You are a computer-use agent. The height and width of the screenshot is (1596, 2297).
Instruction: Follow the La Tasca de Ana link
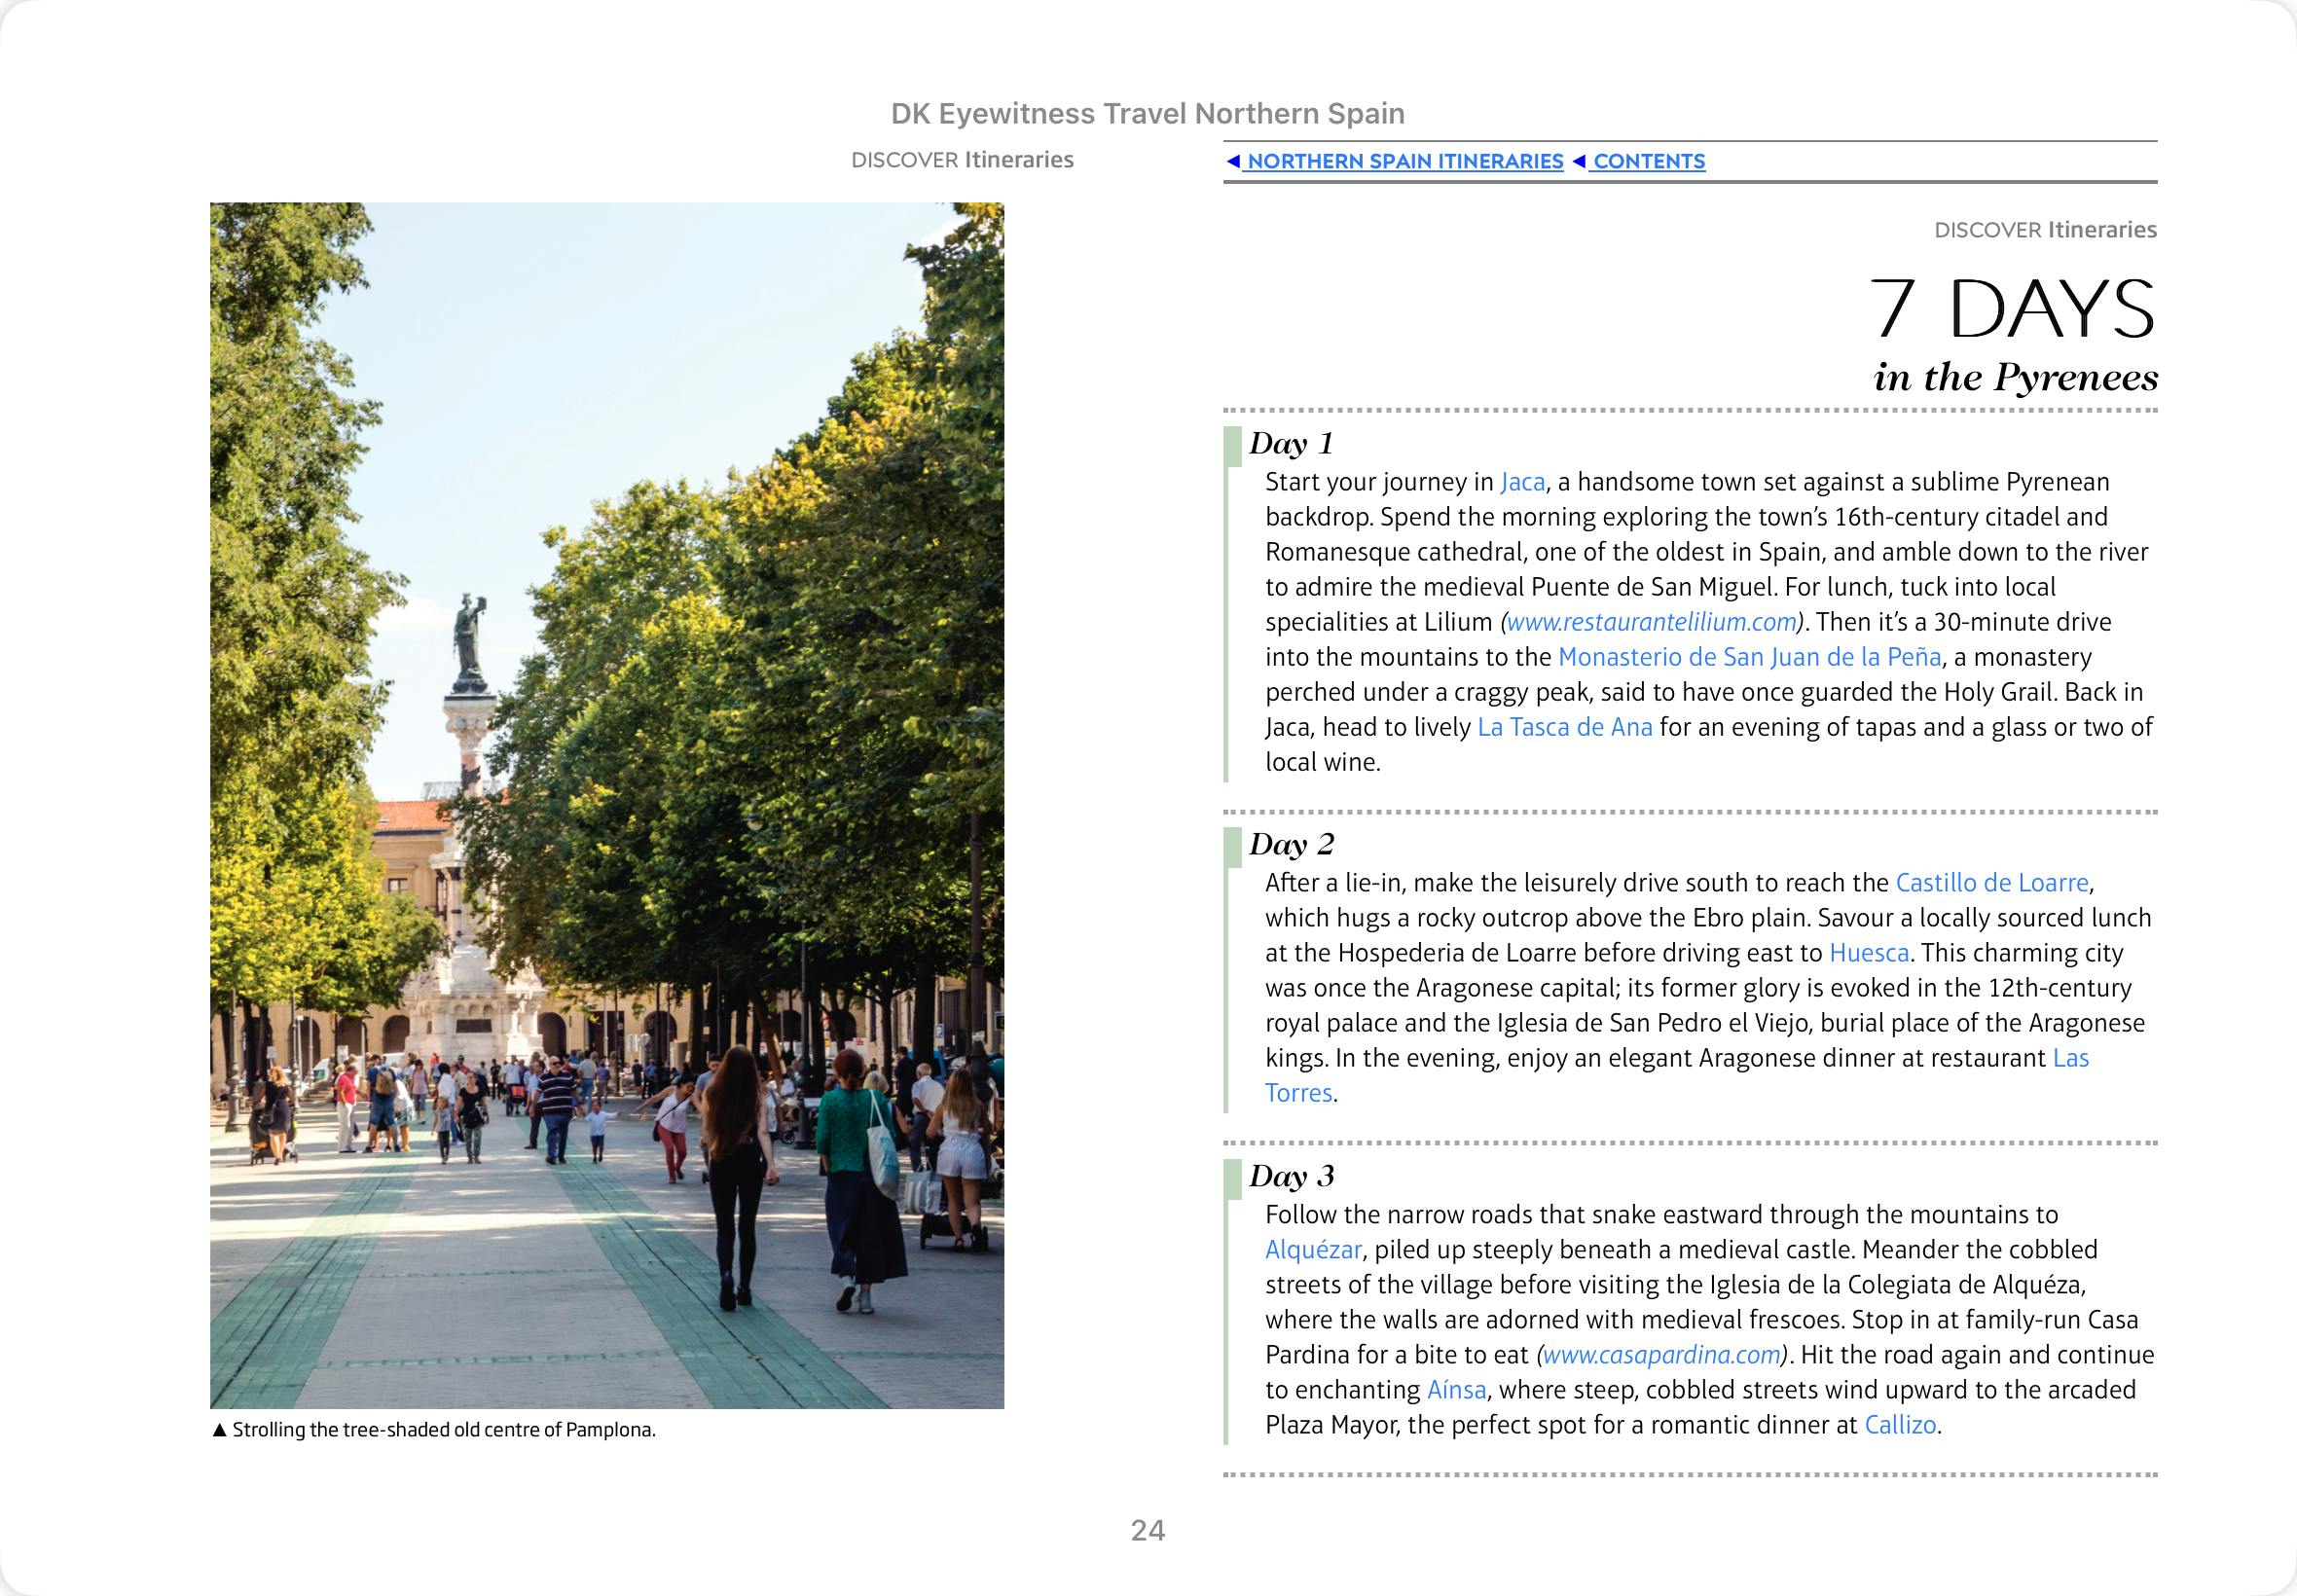tap(1564, 727)
